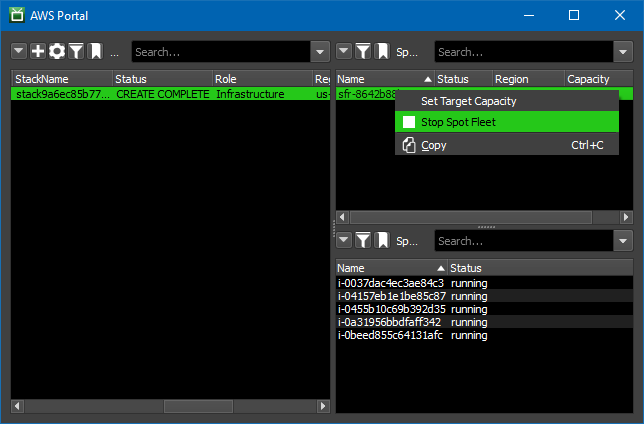Click the filter funnel in spot fleet panel
This screenshot has width=644, height=424.
pyautogui.click(x=363, y=51)
